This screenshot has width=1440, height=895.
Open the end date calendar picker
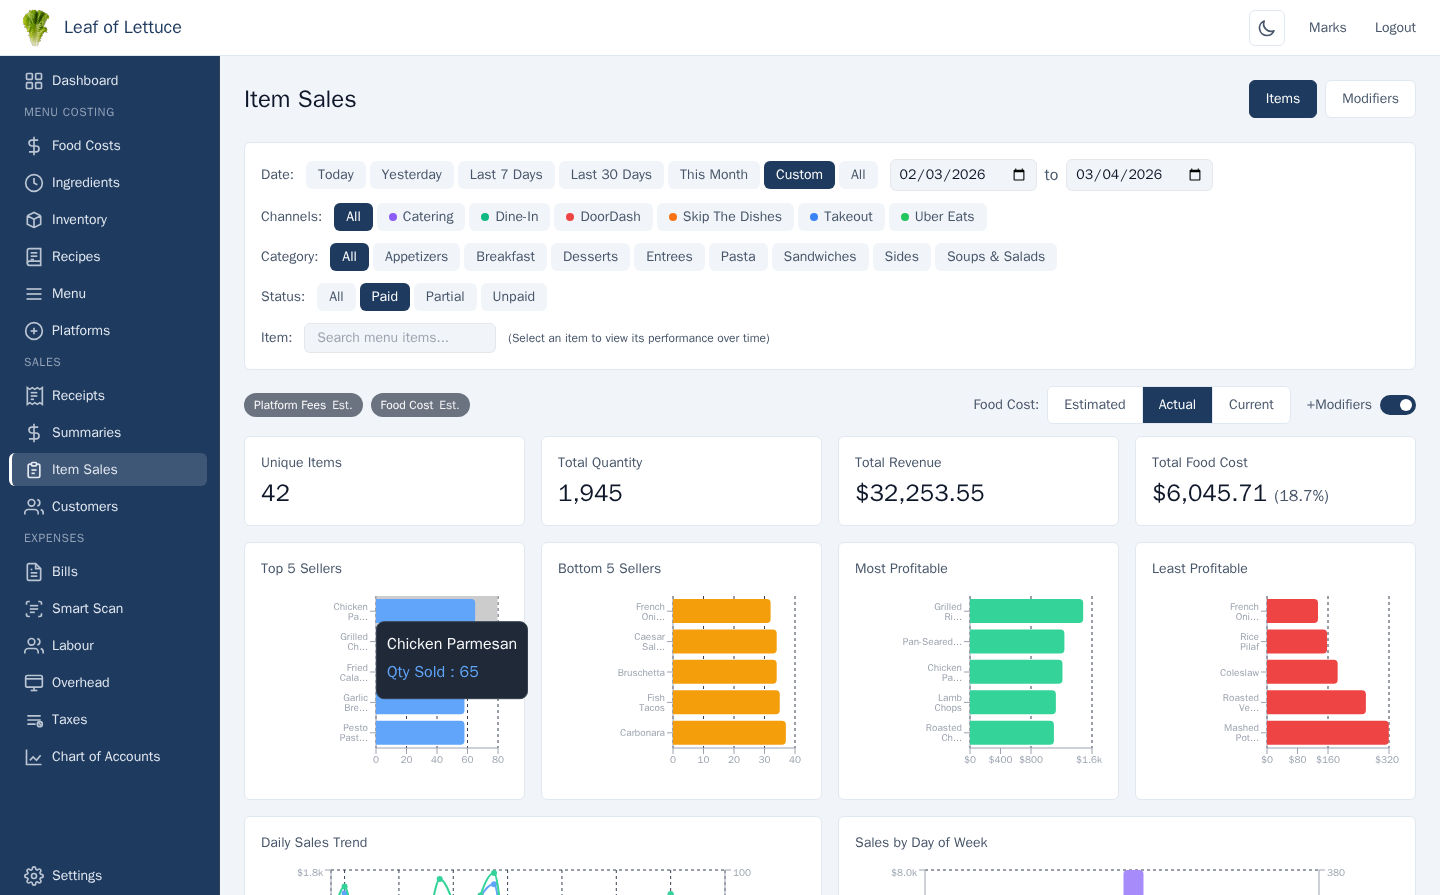1195,175
